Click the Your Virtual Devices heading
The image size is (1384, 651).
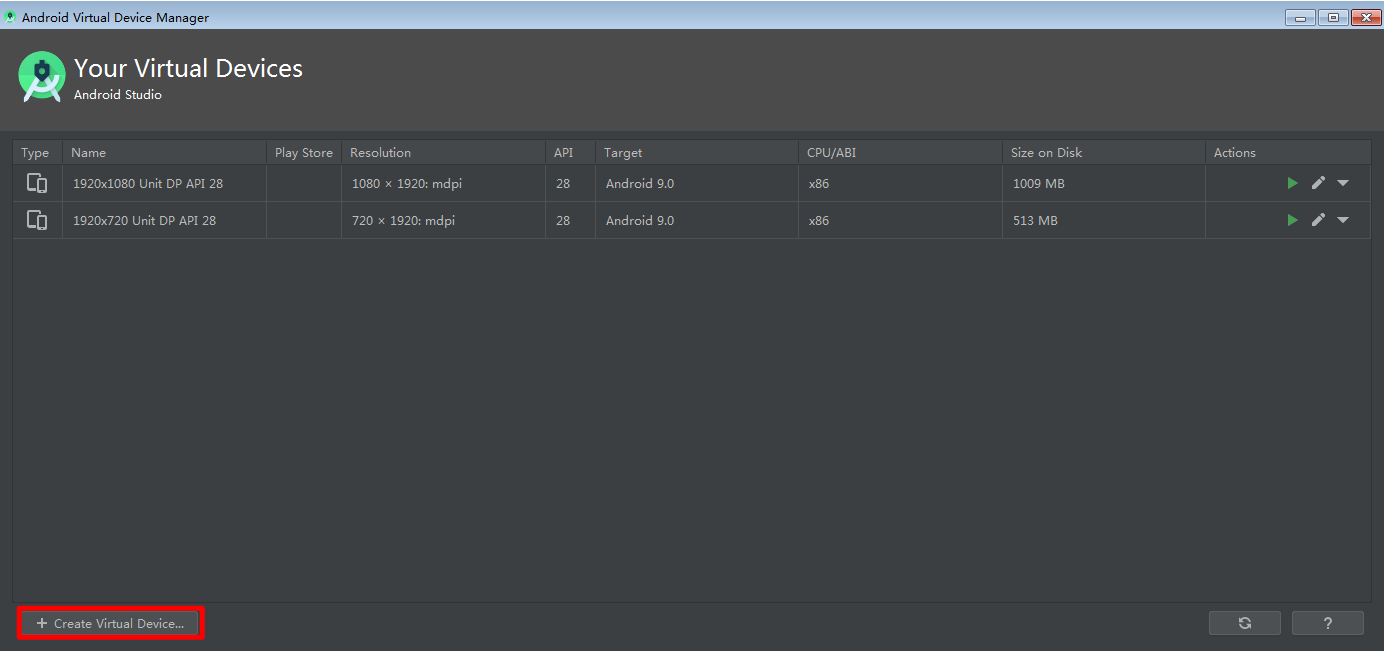[x=188, y=68]
